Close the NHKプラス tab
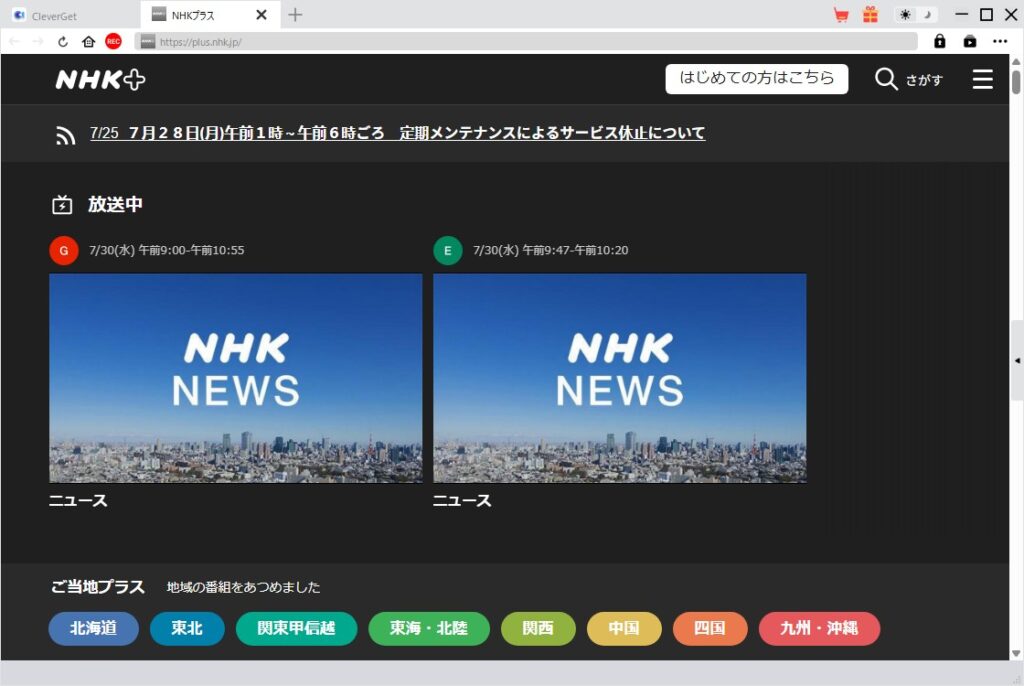 point(261,14)
